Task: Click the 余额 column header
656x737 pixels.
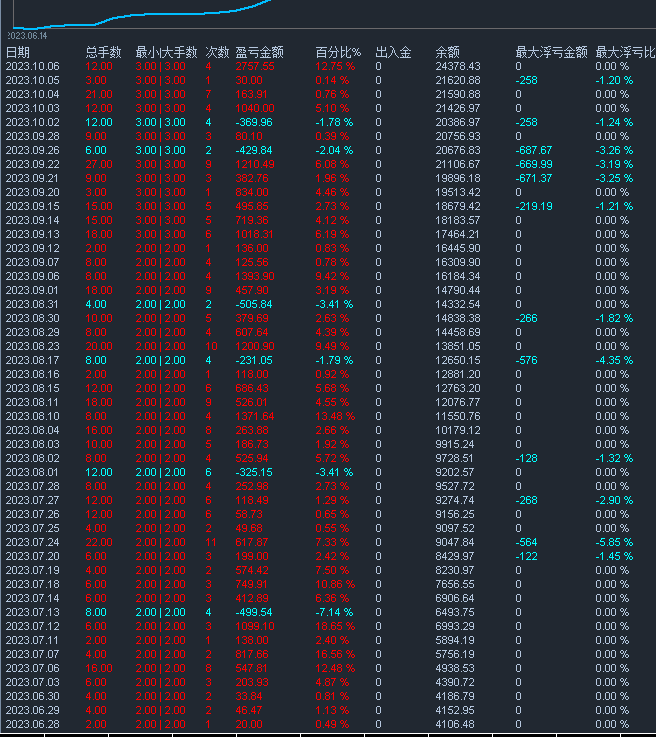Action: (447, 52)
